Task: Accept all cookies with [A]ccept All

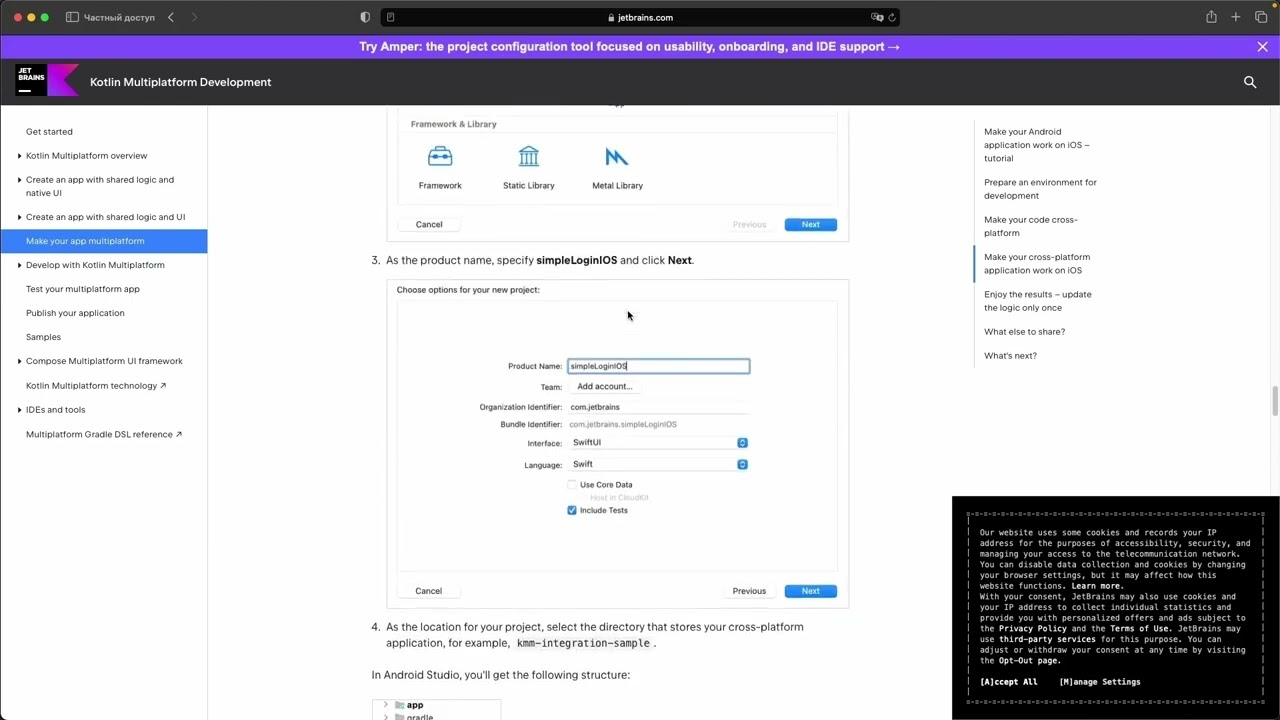Action: [x=1008, y=682]
